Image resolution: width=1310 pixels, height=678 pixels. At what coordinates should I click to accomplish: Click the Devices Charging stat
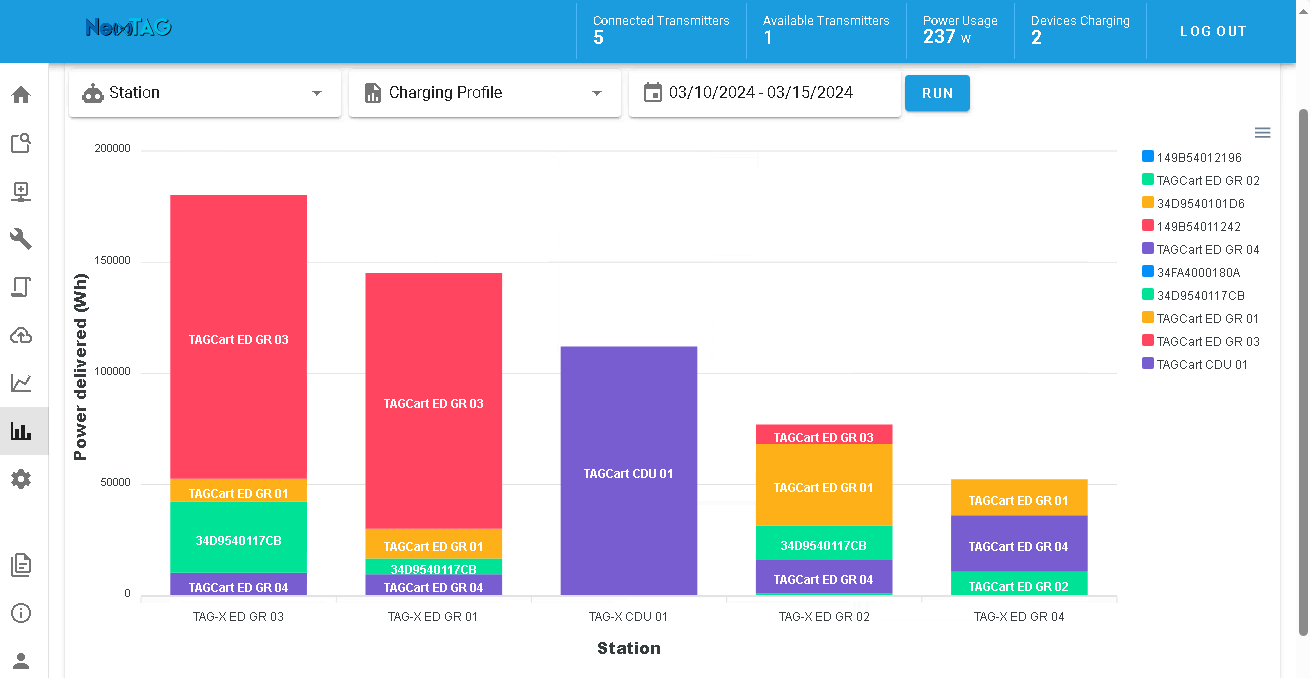click(1080, 30)
